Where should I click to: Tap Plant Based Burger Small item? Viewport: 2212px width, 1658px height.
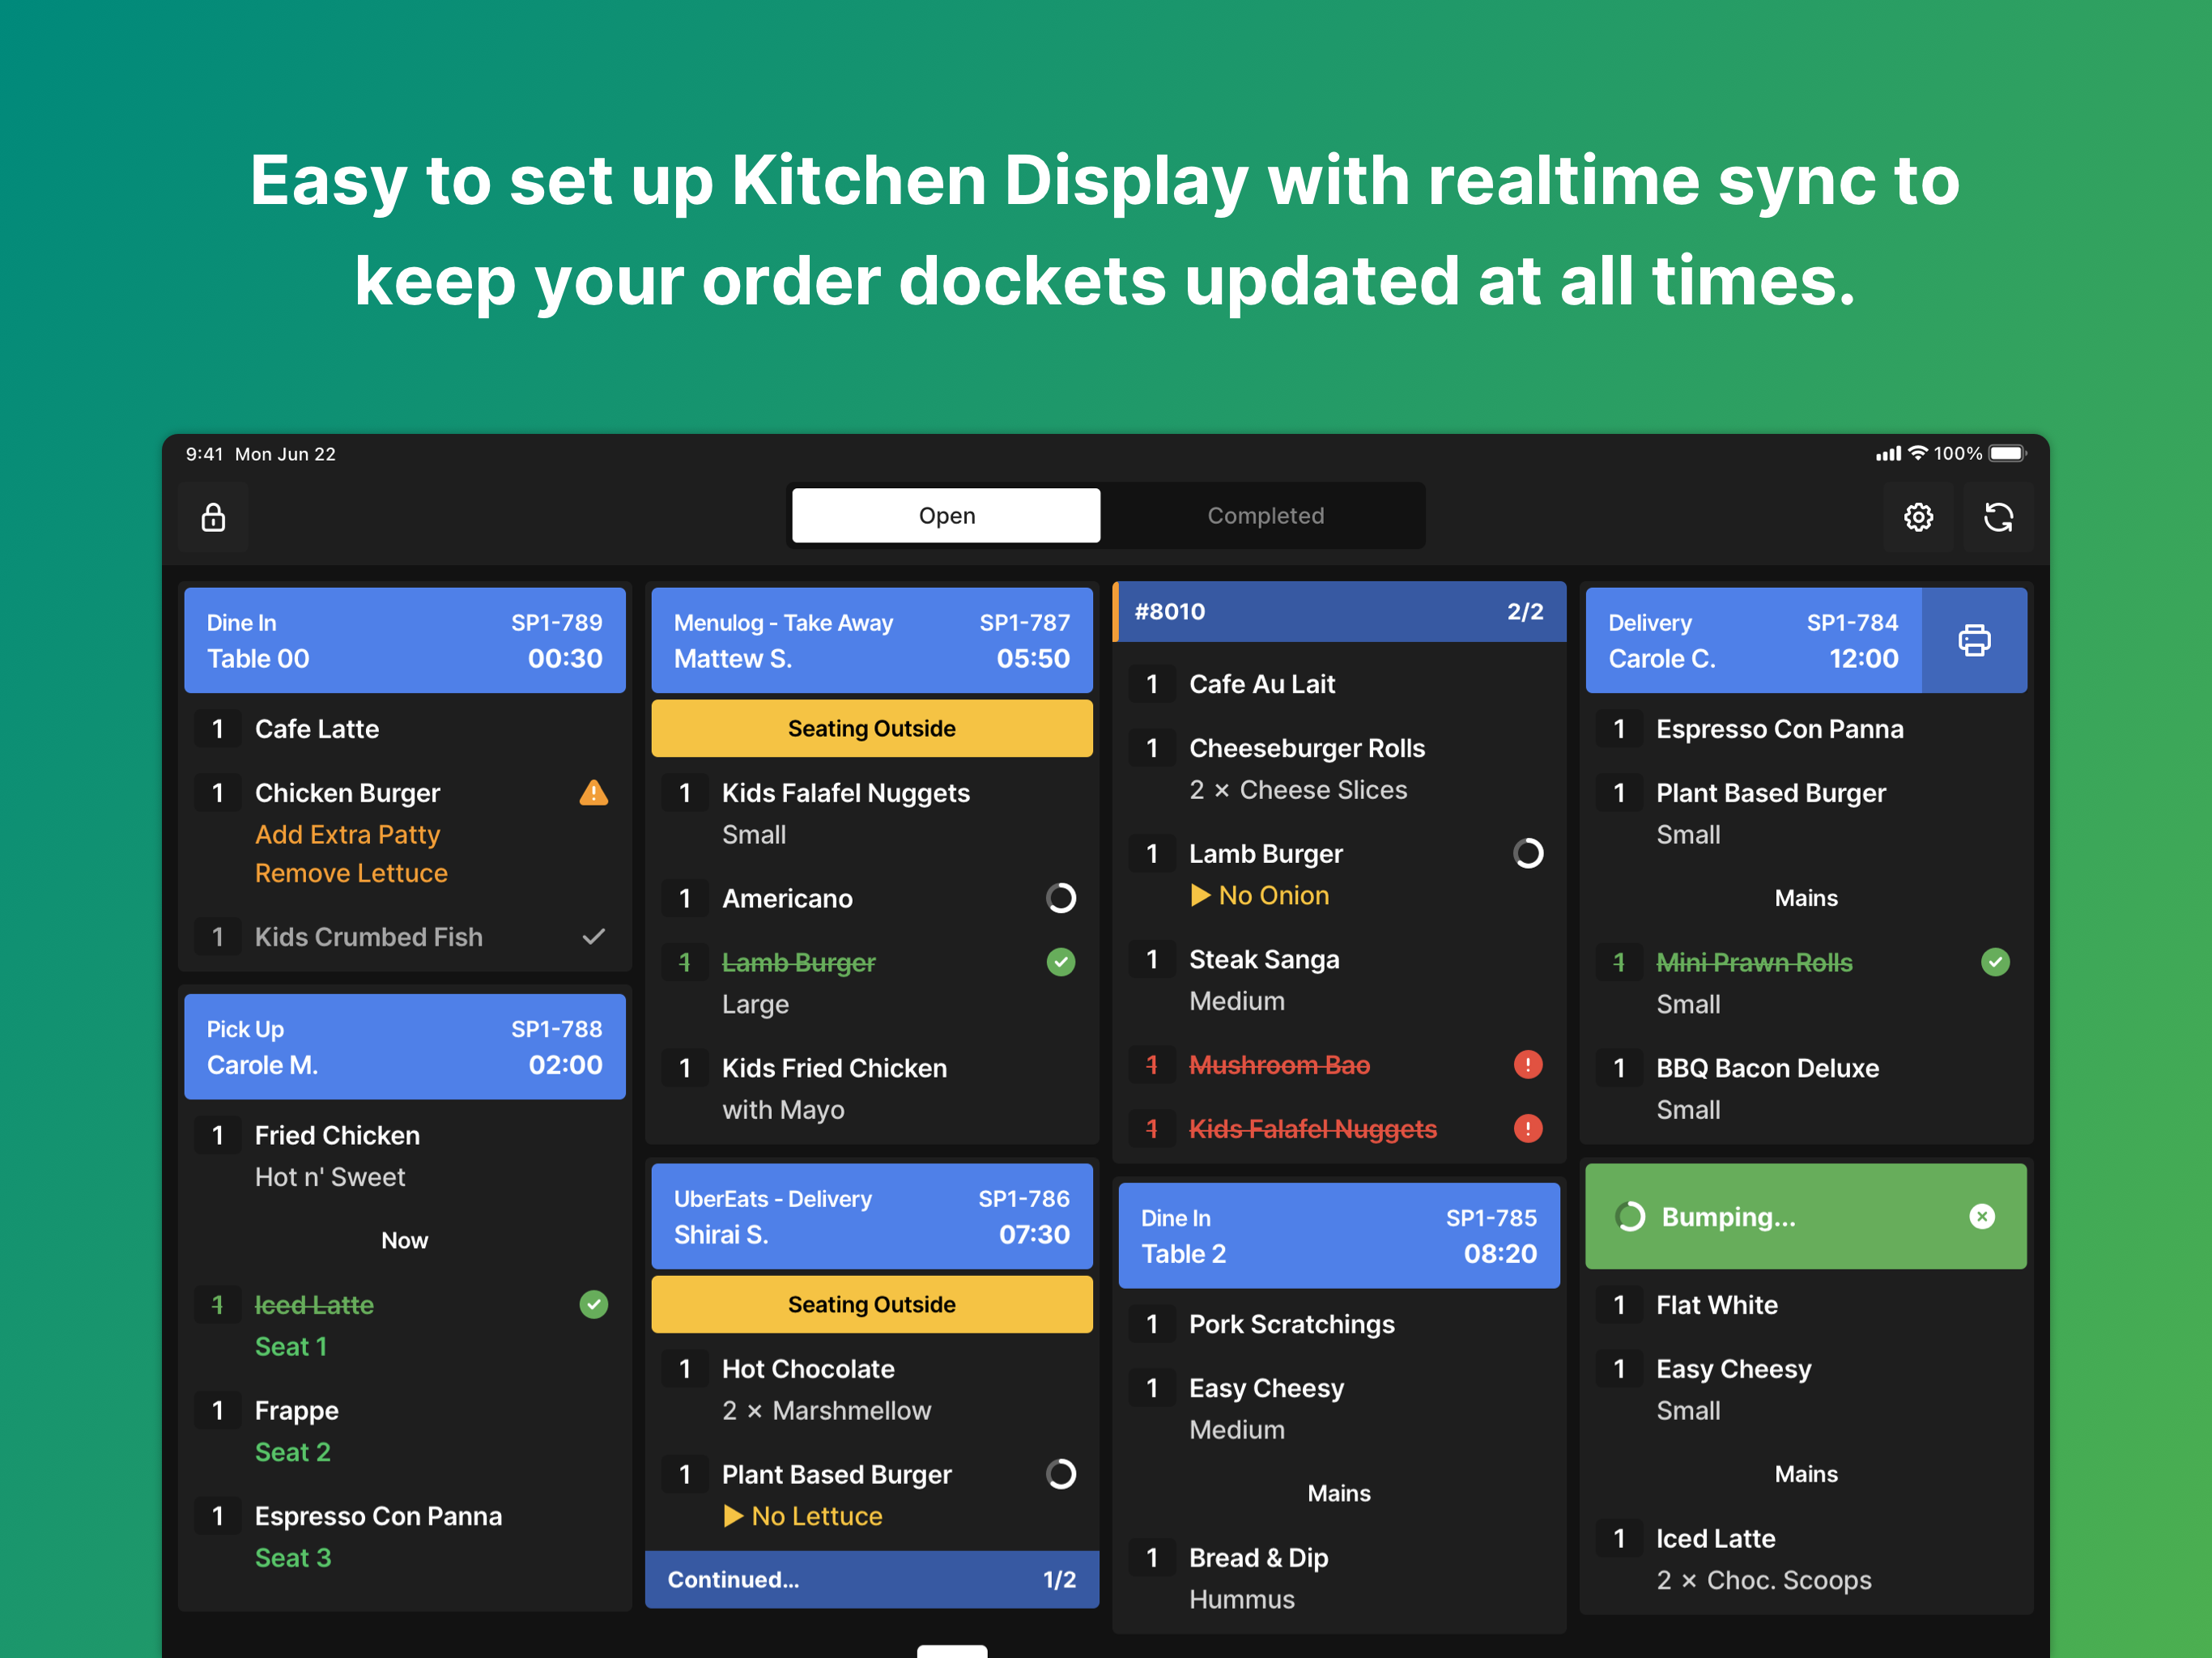pyautogui.click(x=1806, y=813)
